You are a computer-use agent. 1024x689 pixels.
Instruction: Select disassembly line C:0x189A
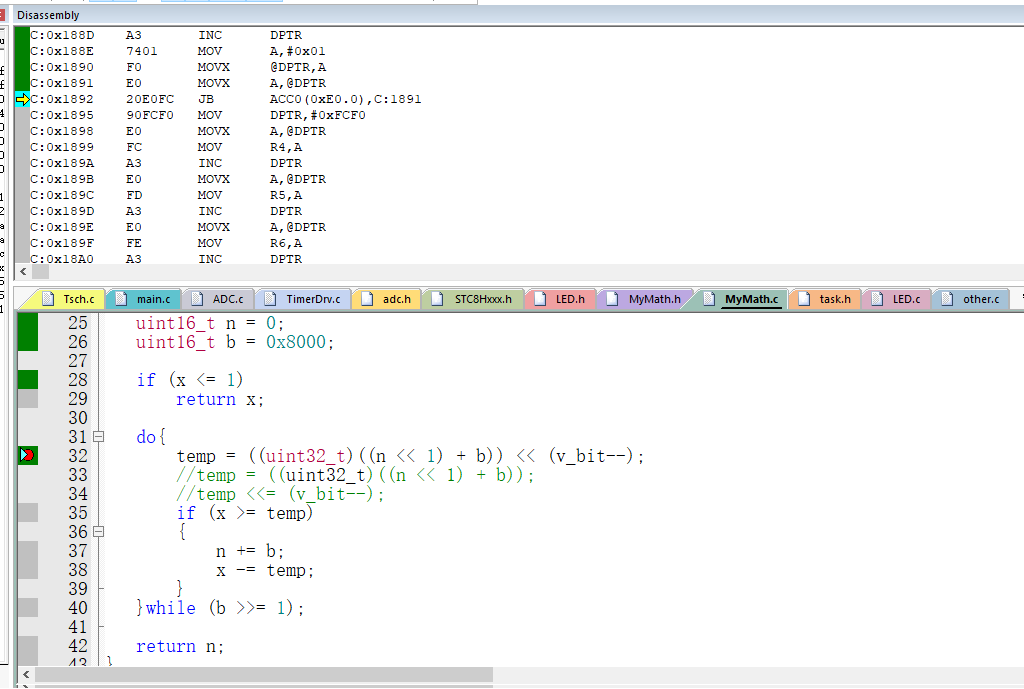pyautogui.click(x=166, y=163)
